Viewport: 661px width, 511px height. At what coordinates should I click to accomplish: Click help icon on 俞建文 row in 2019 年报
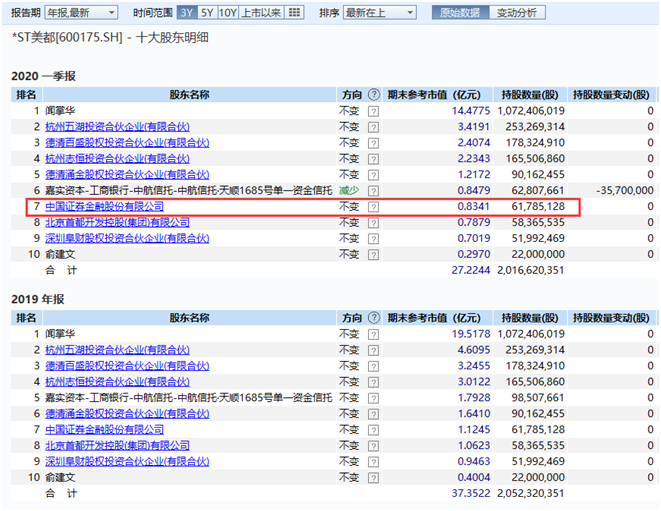click(374, 477)
